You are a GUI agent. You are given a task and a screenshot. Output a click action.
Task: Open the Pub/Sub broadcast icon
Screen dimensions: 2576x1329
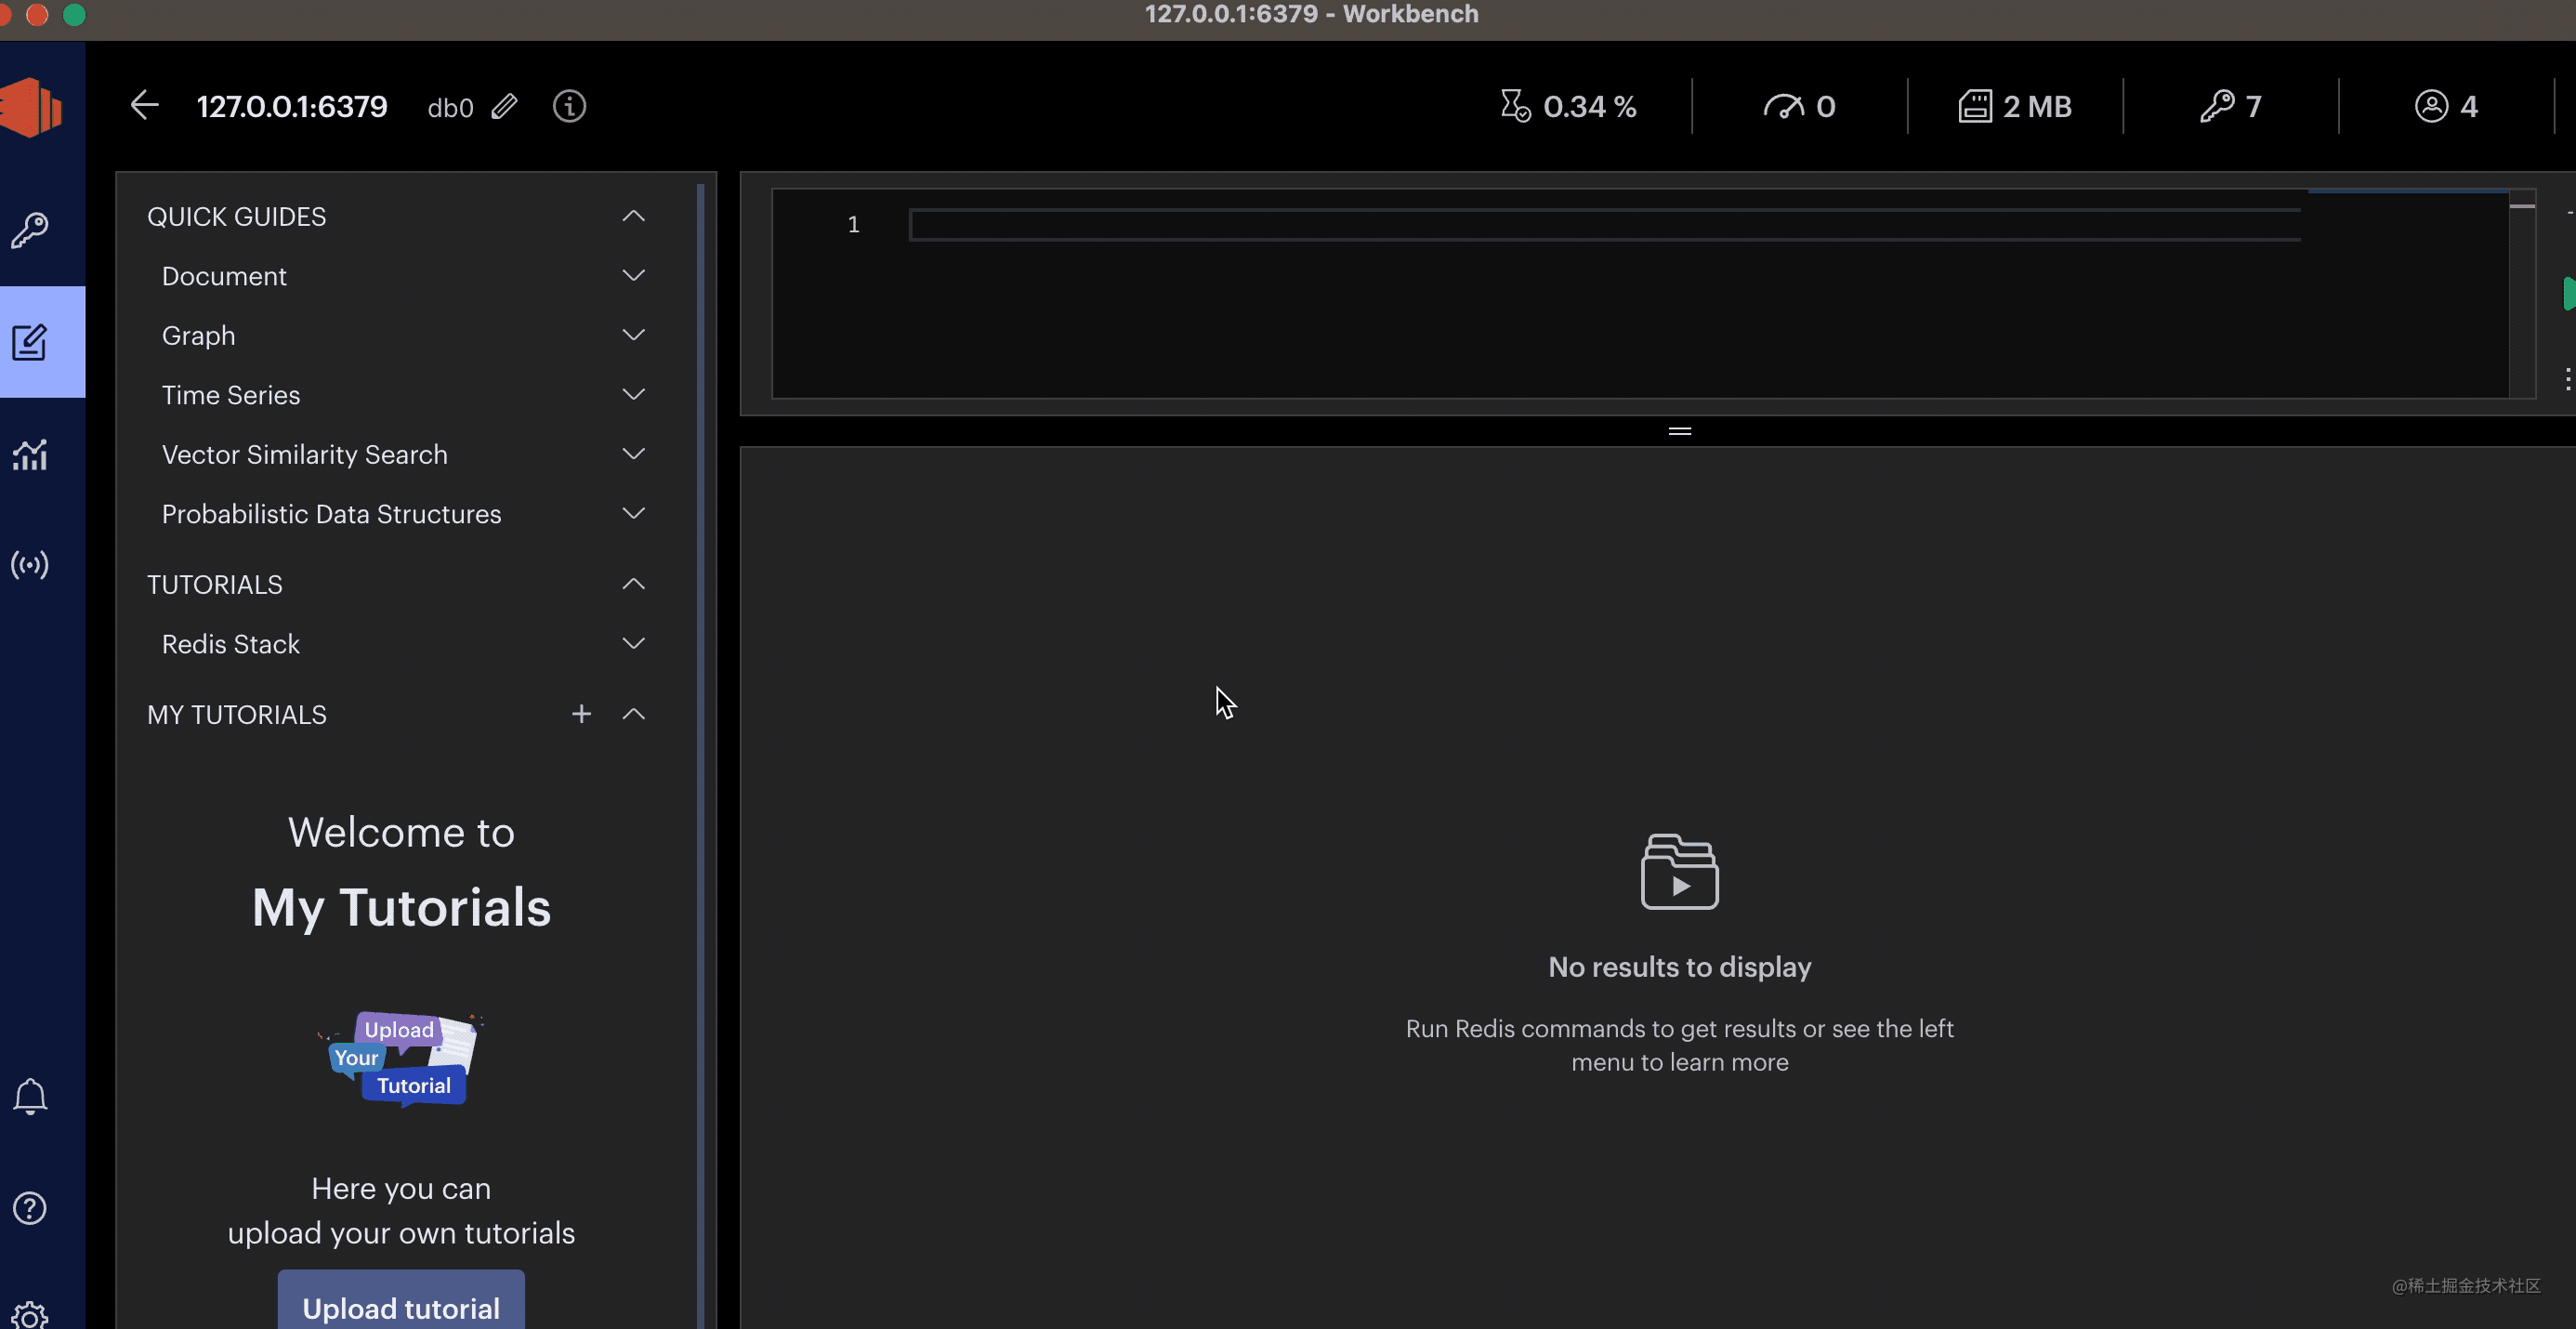(x=30, y=565)
